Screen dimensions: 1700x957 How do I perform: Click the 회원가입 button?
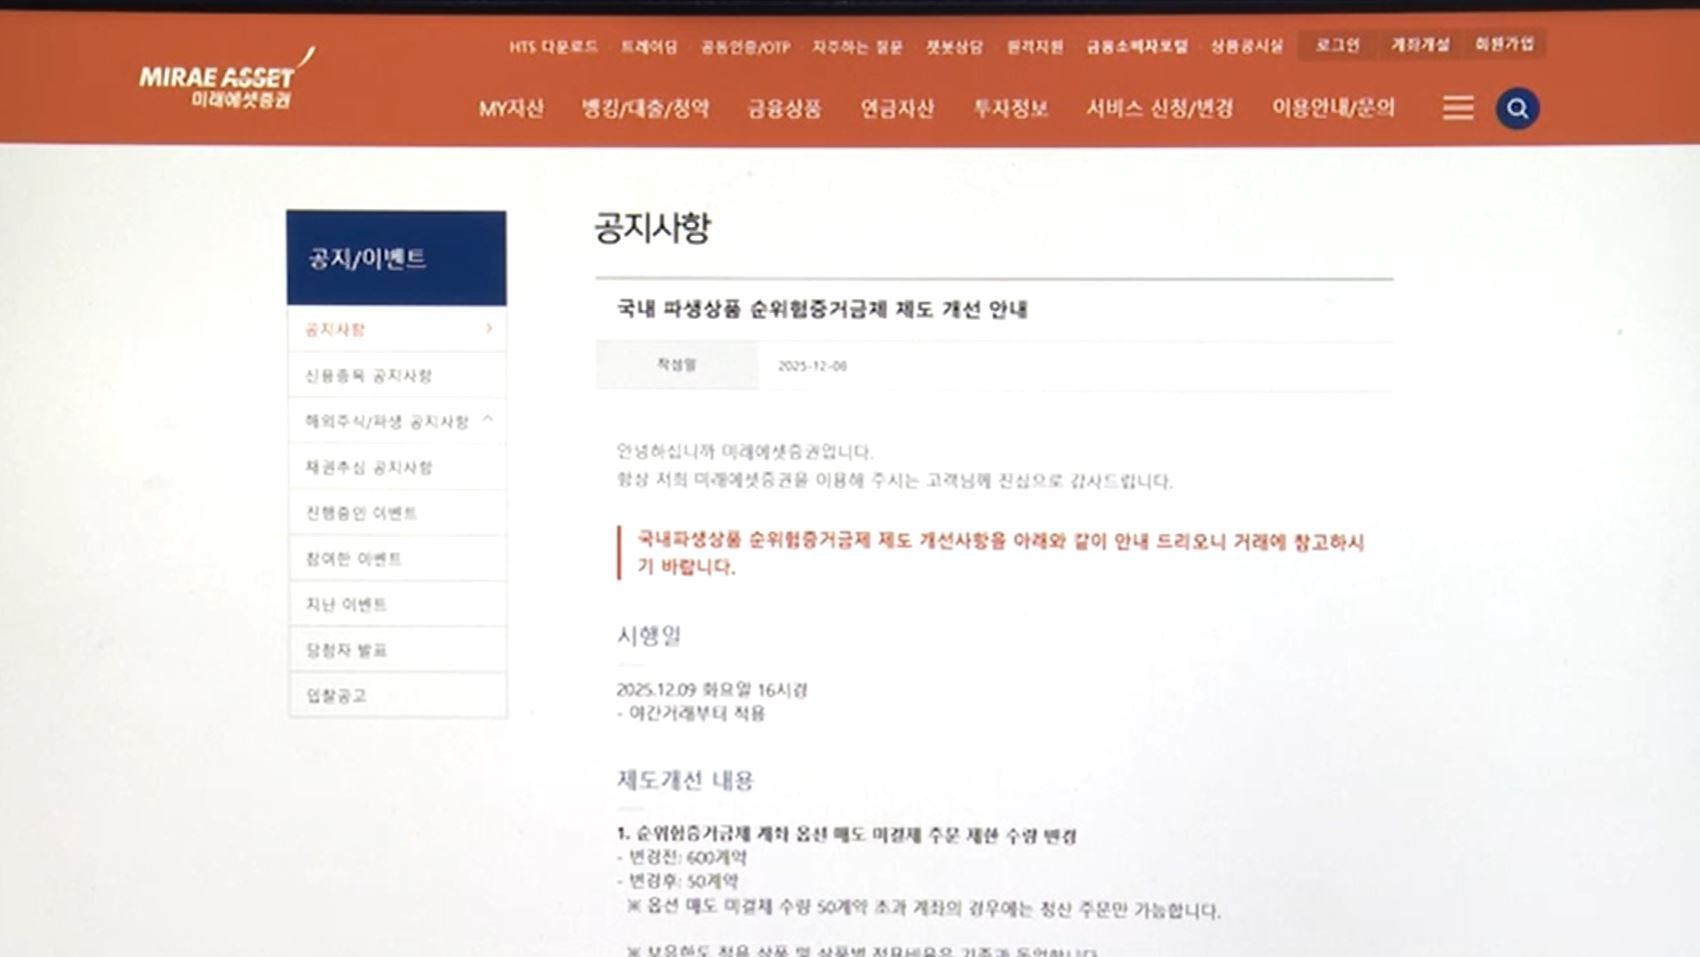[1504, 45]
